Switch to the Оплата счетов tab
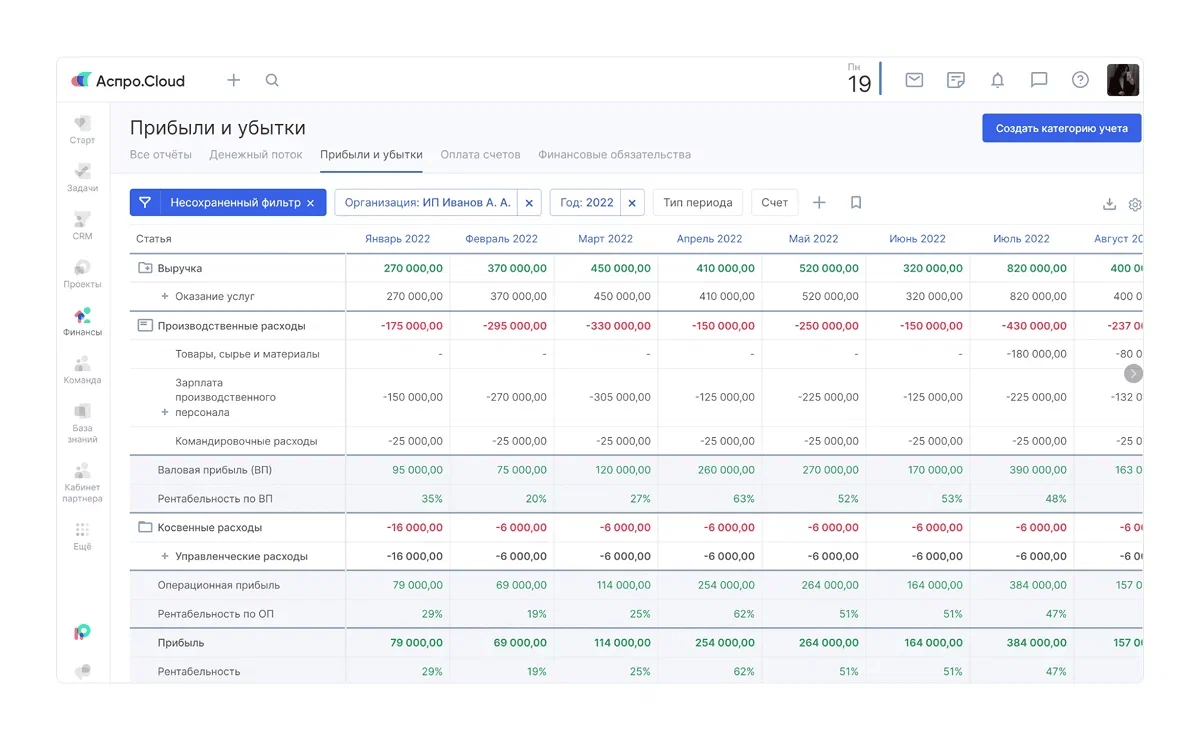 [480, 155]
